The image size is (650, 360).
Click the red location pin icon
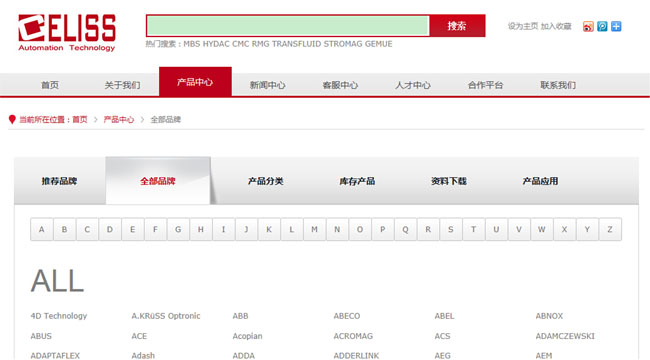(12, 119)
